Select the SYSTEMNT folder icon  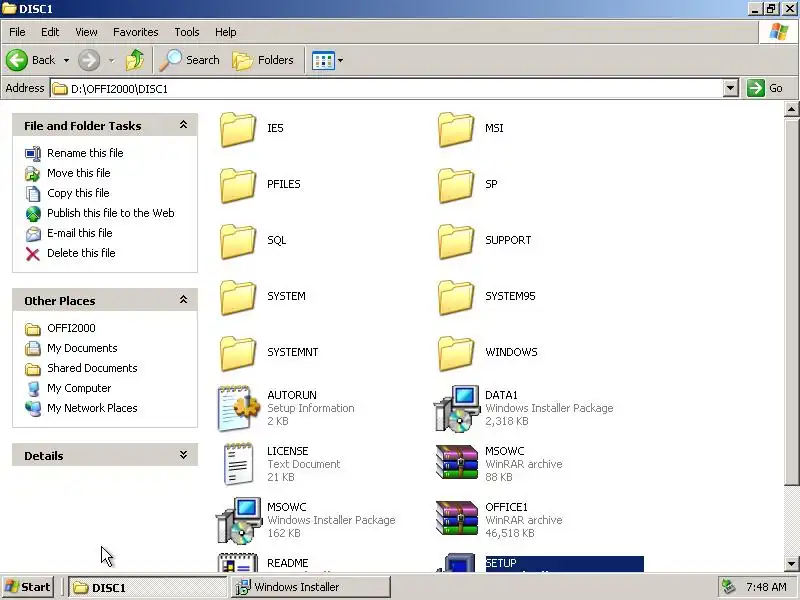(238, 354)
